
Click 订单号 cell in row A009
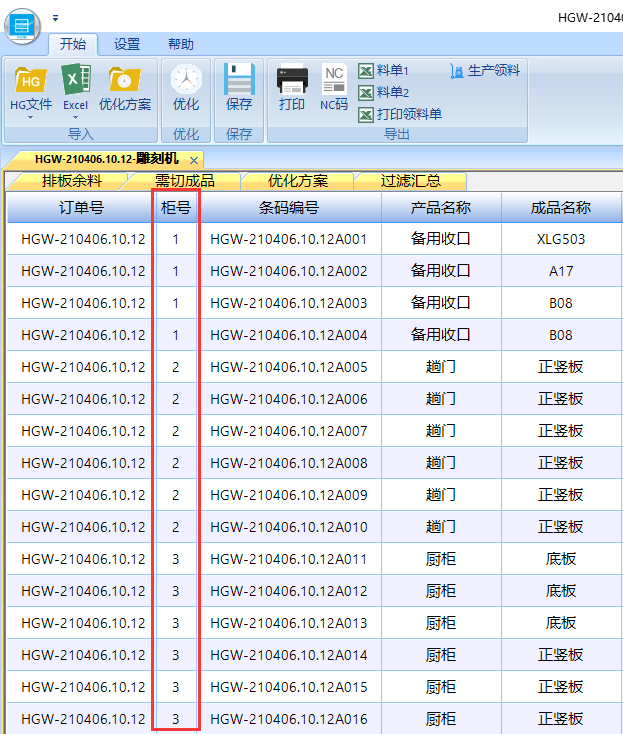tap(83, 495)
